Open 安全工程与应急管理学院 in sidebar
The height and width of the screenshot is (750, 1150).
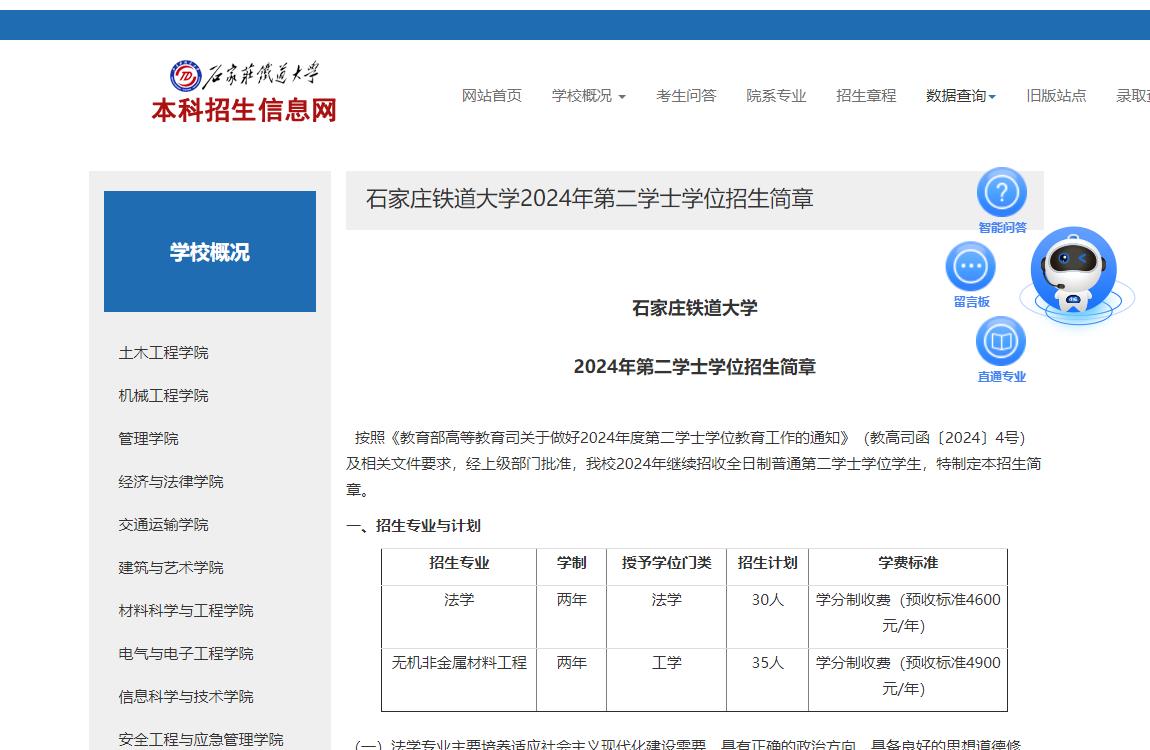(201, 739)
